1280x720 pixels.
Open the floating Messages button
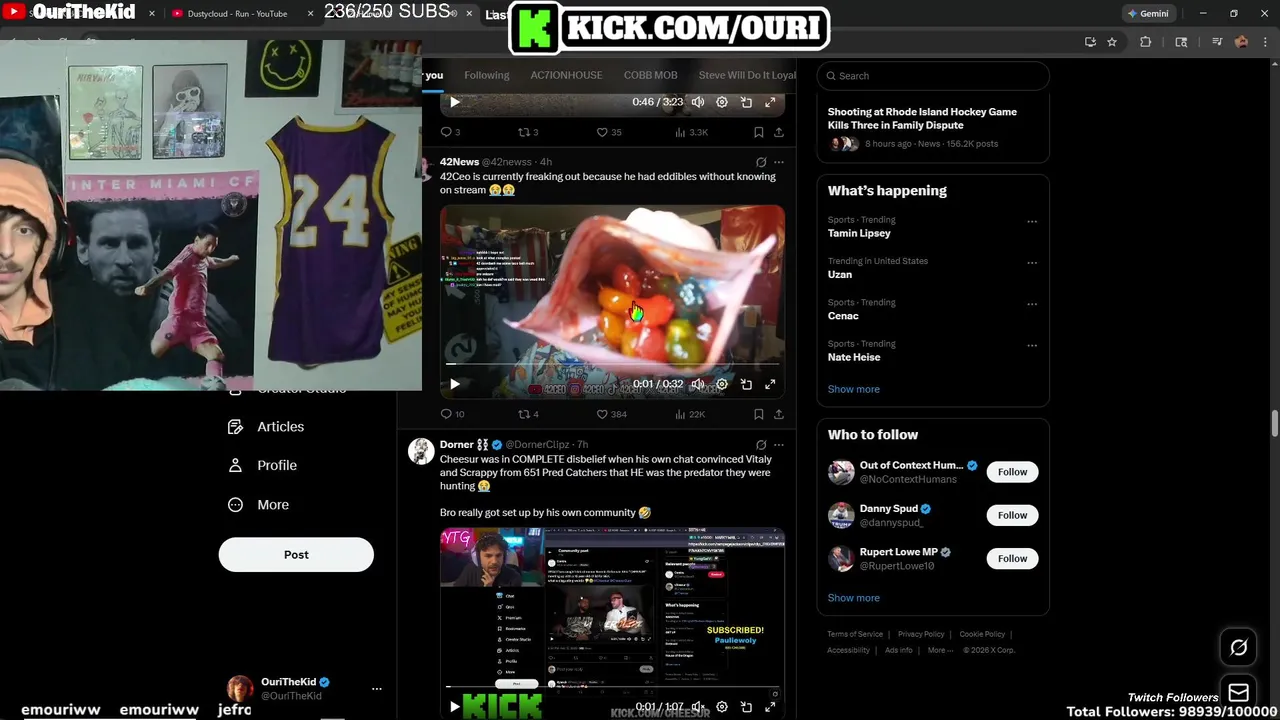click(1238, 692)
